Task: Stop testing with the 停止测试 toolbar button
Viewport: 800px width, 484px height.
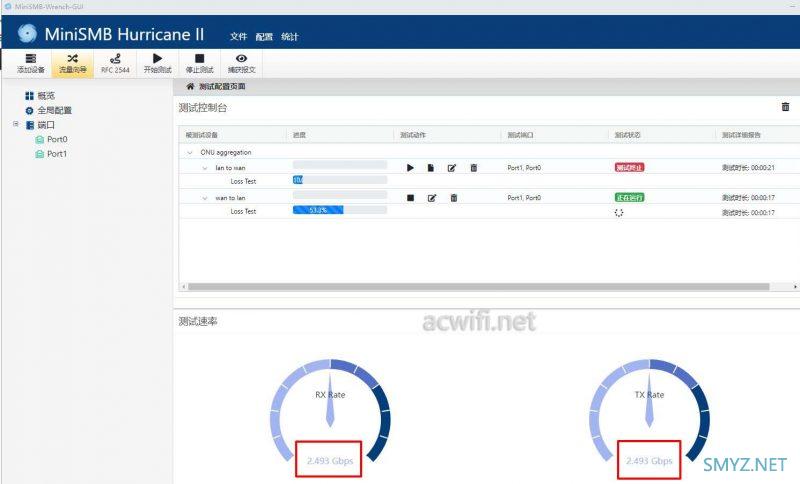Action: point(199,63)
